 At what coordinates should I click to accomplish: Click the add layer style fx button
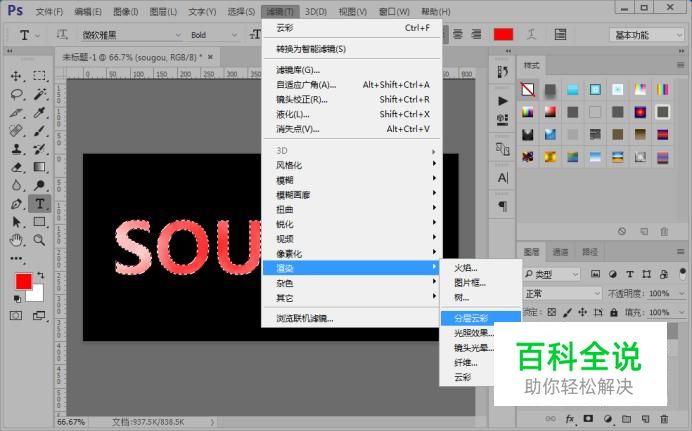click(570, 419)
